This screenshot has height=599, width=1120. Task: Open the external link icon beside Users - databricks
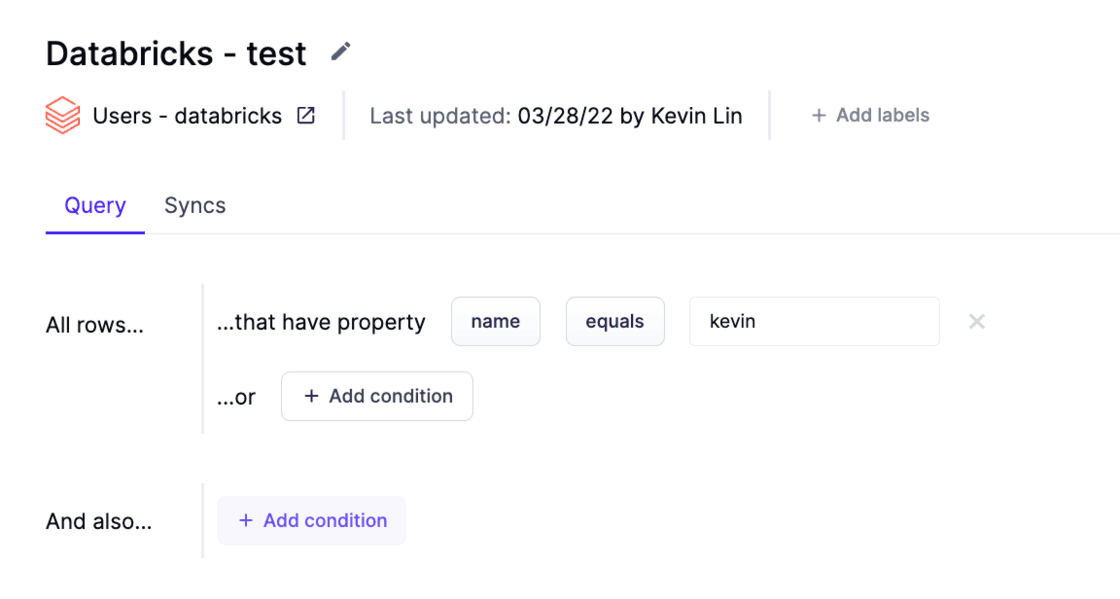click(306, 116)
